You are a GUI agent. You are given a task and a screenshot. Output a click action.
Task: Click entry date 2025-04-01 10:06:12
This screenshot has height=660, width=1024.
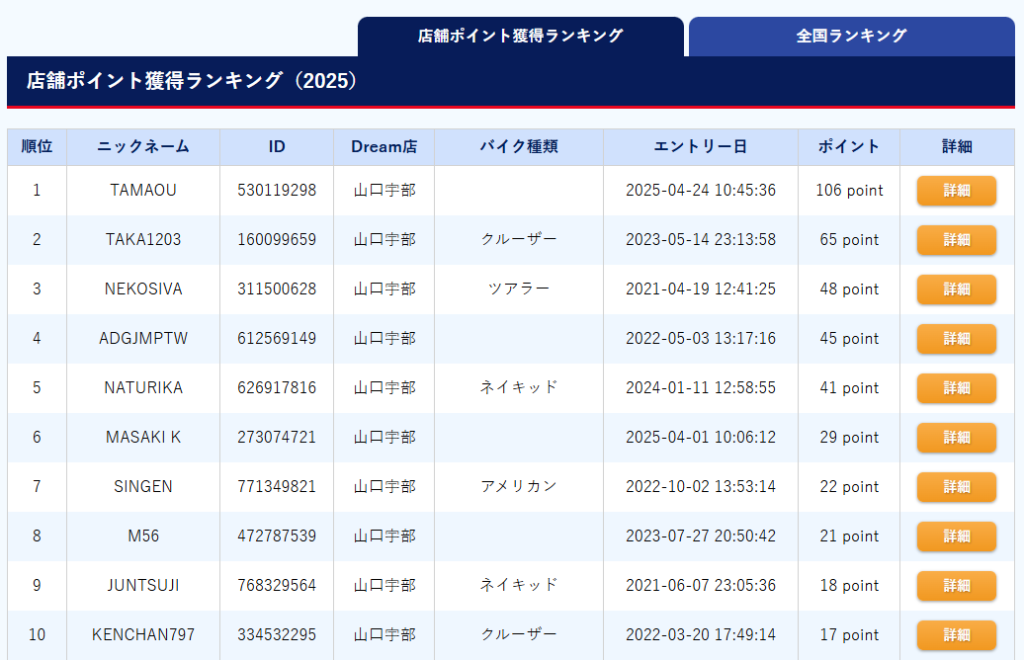tap(701, 437)
